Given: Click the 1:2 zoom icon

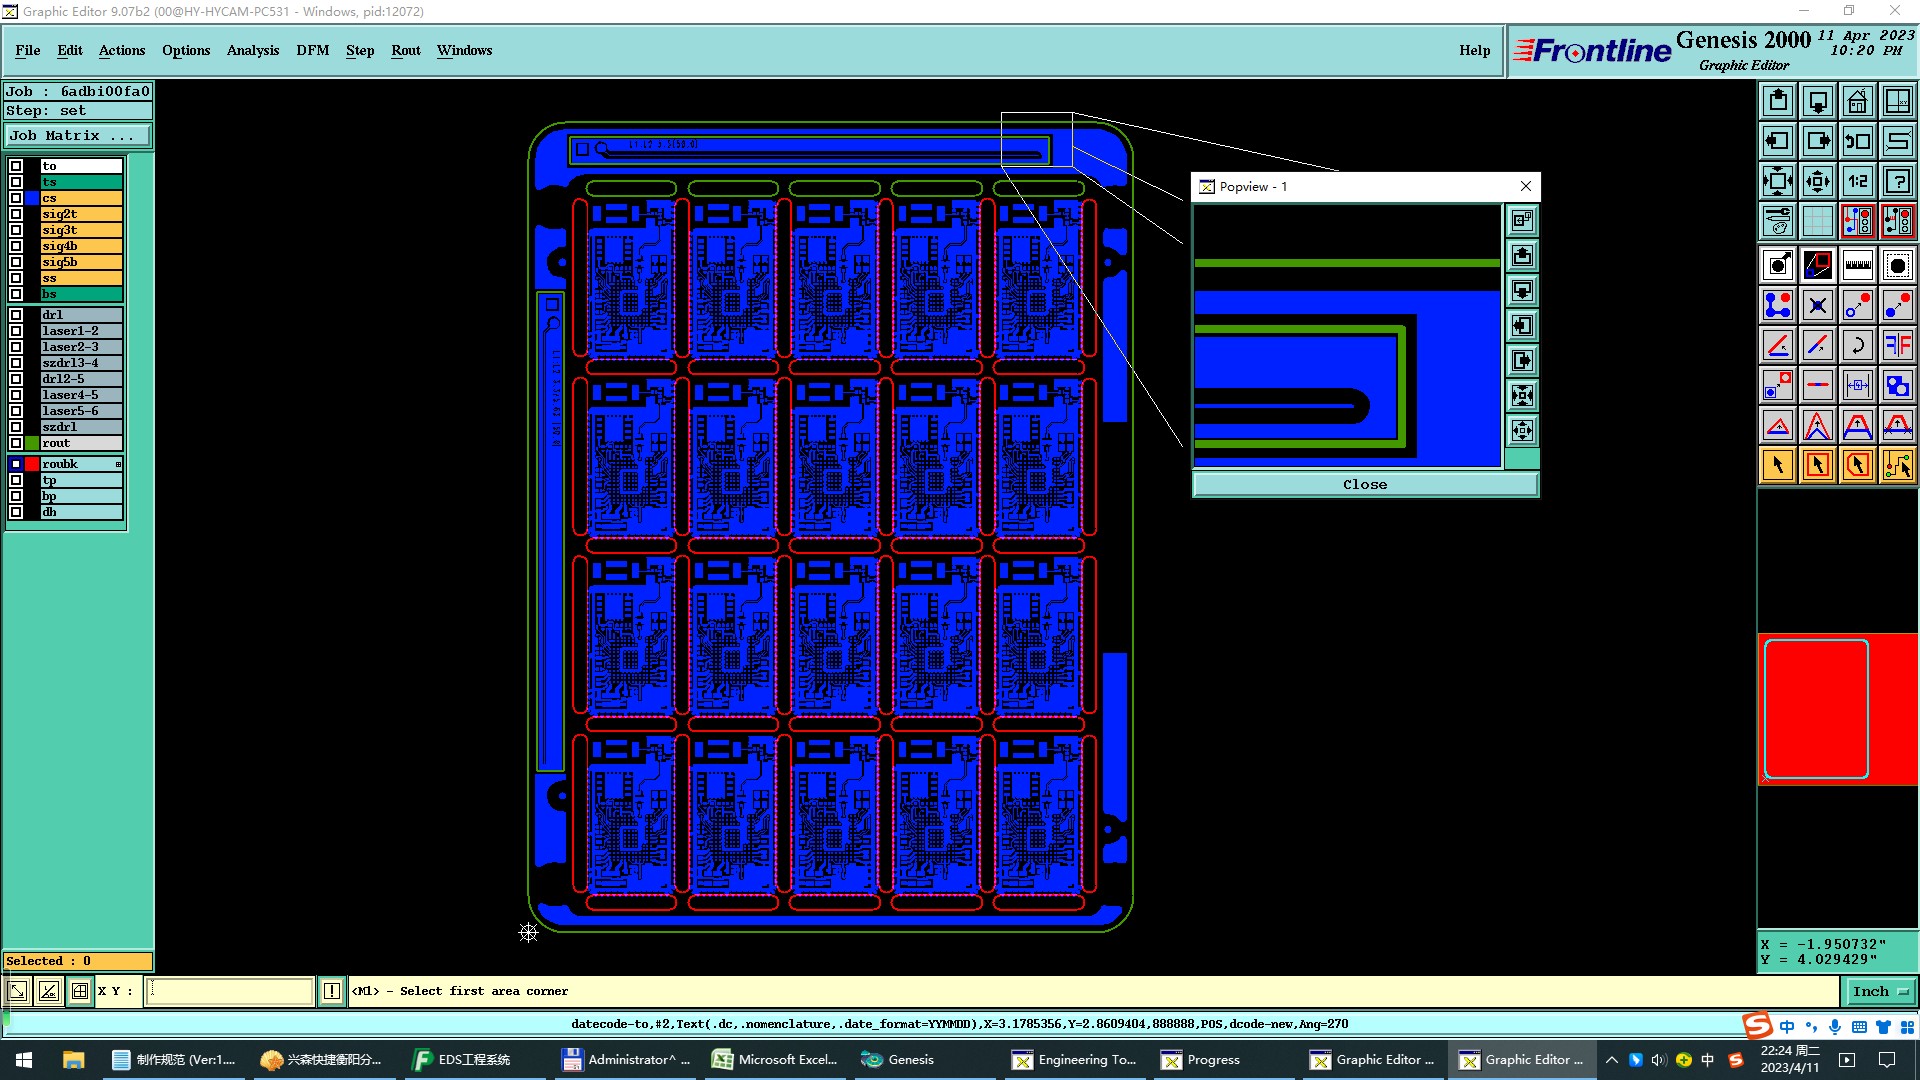Looking at the screenshot, I should point(1857,181).
